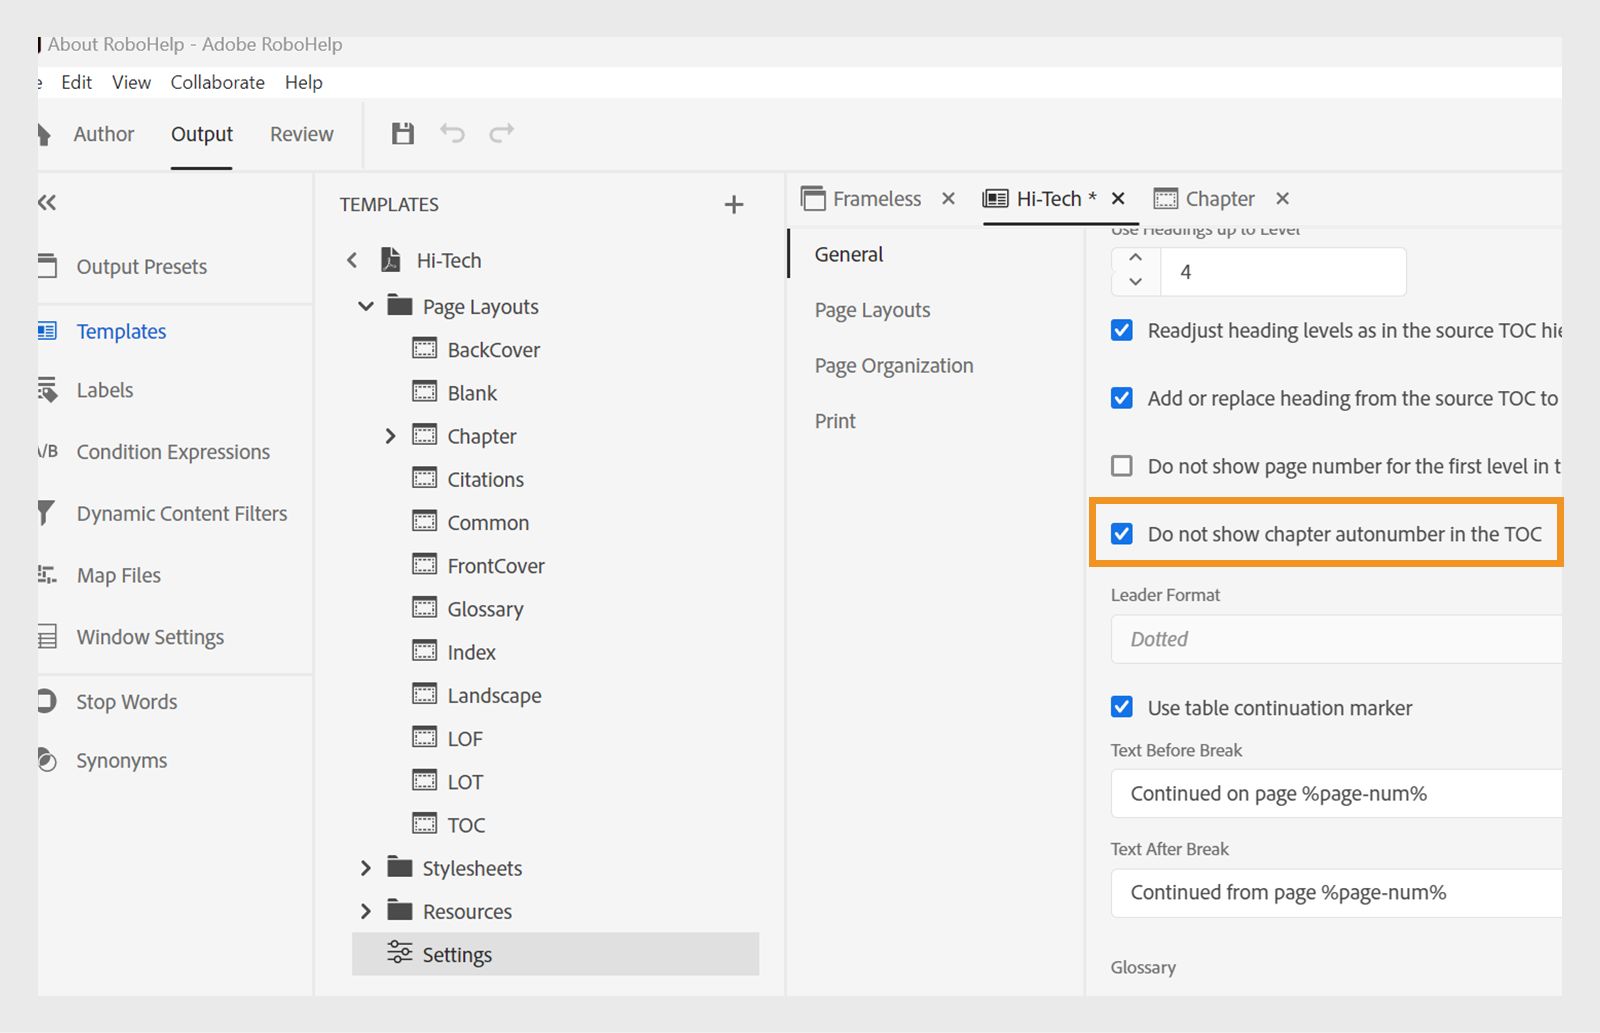This screenshot has height=1033, width=1600.
Task: Expand the Resources folder
Action: tap(366, 911)
